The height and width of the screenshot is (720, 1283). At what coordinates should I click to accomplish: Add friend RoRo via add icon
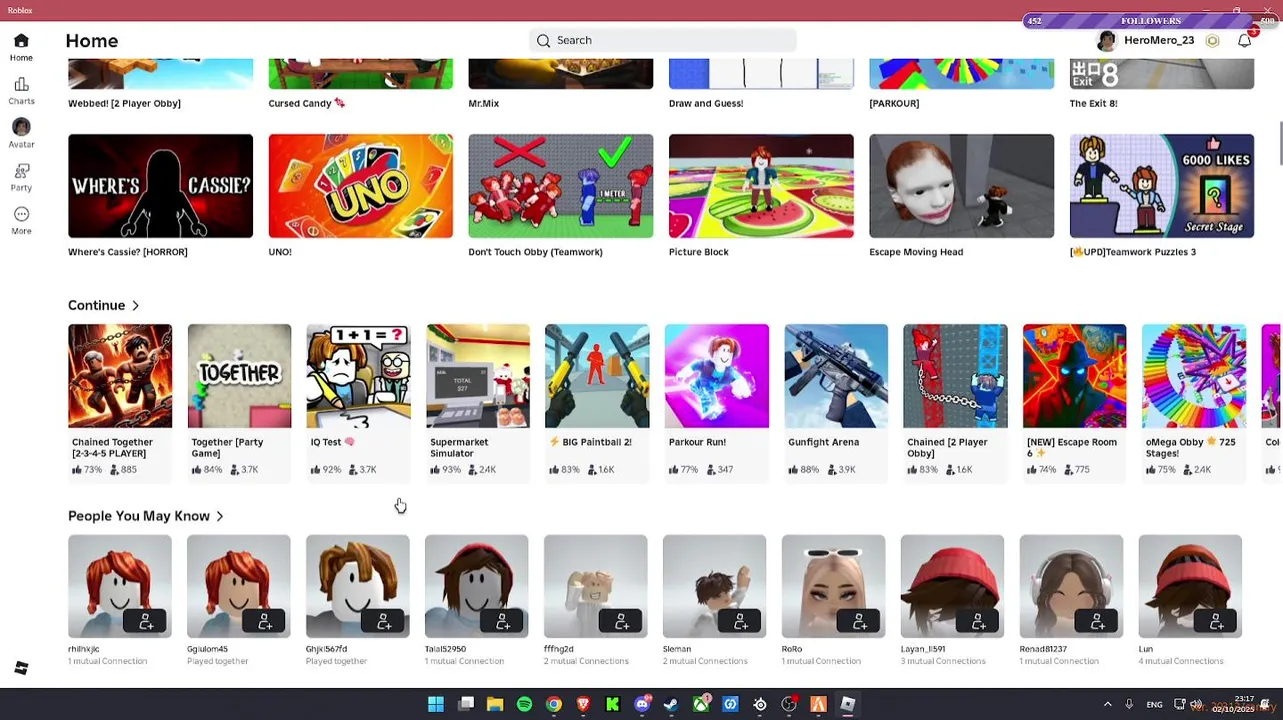[860, 622]
